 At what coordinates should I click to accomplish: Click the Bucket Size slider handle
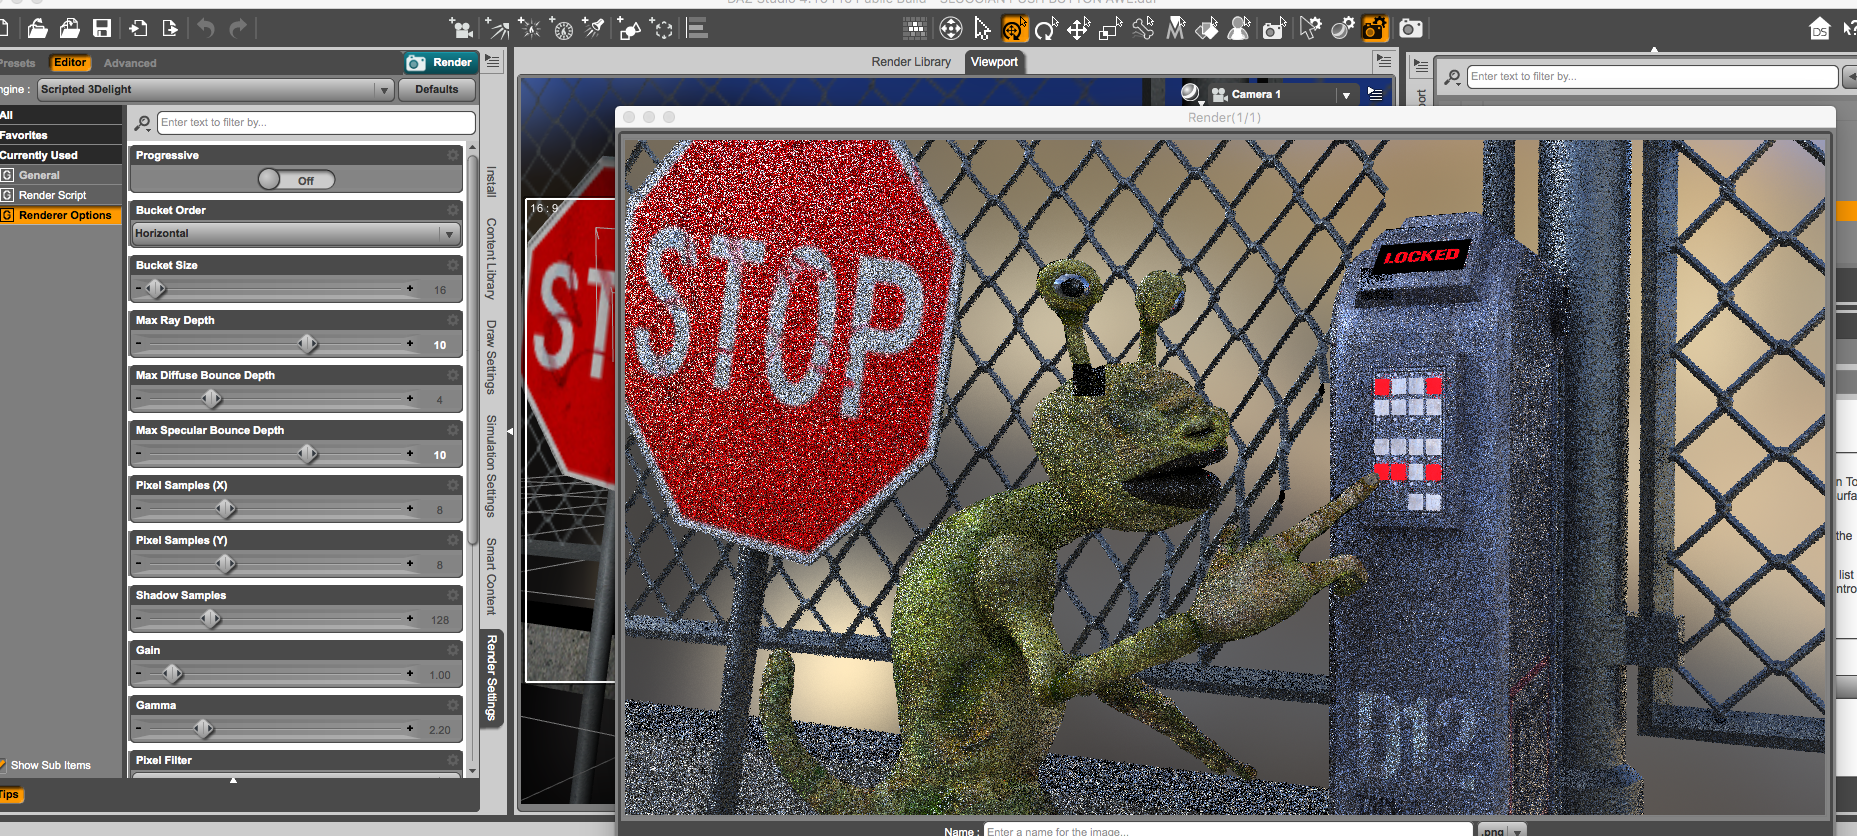pyautogui.click(x=156, y=289)
